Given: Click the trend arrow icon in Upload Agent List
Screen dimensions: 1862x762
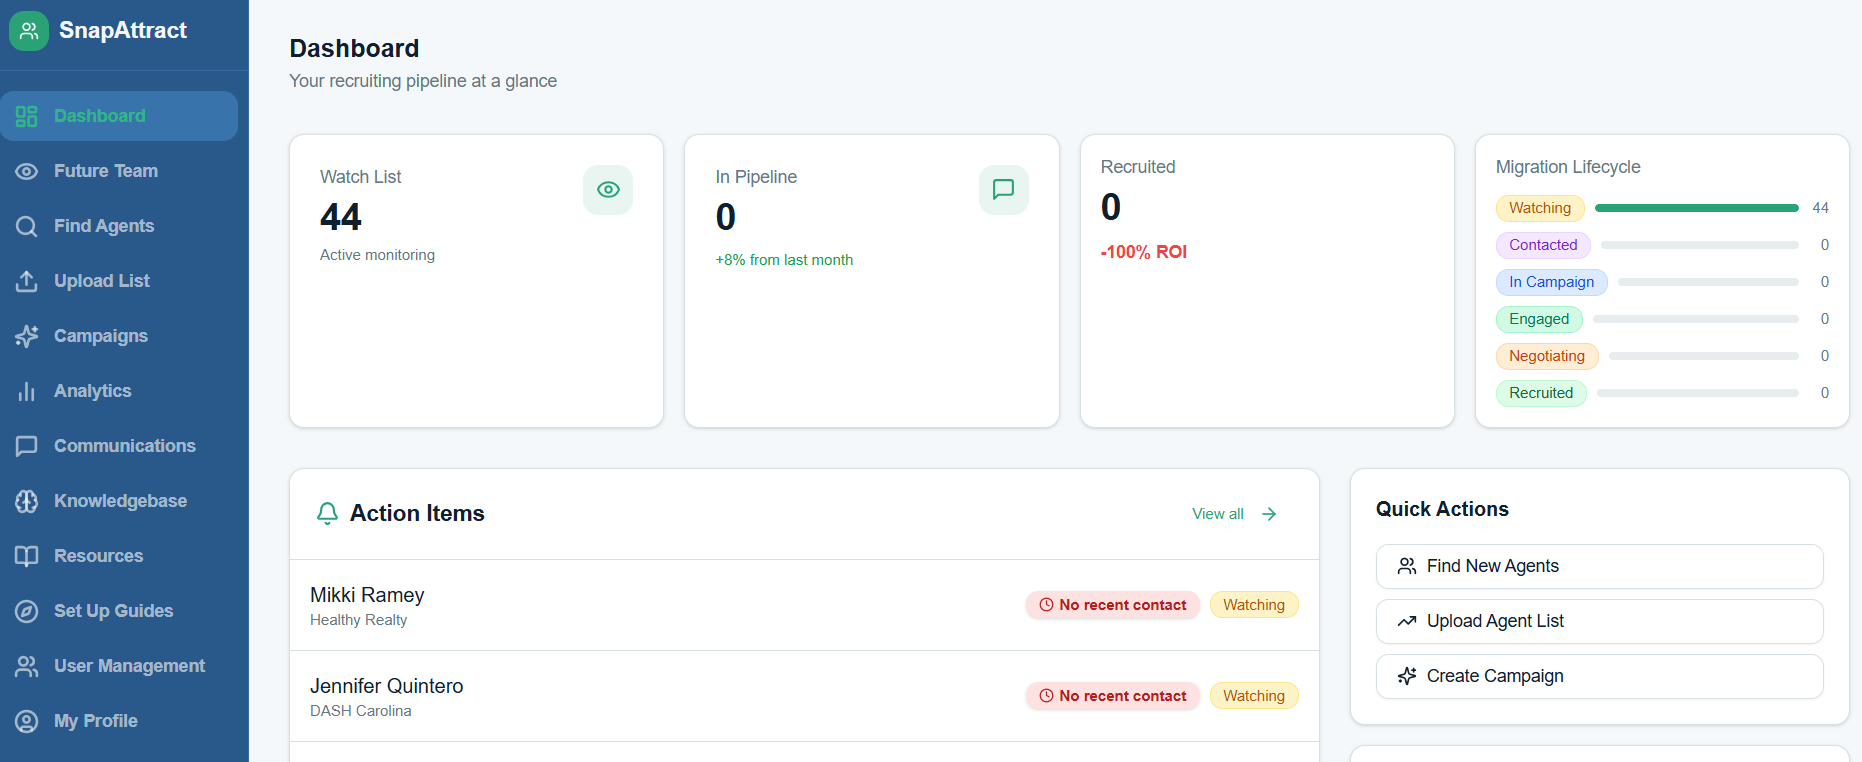Looking at the screenshot, I should (1407, 621).
